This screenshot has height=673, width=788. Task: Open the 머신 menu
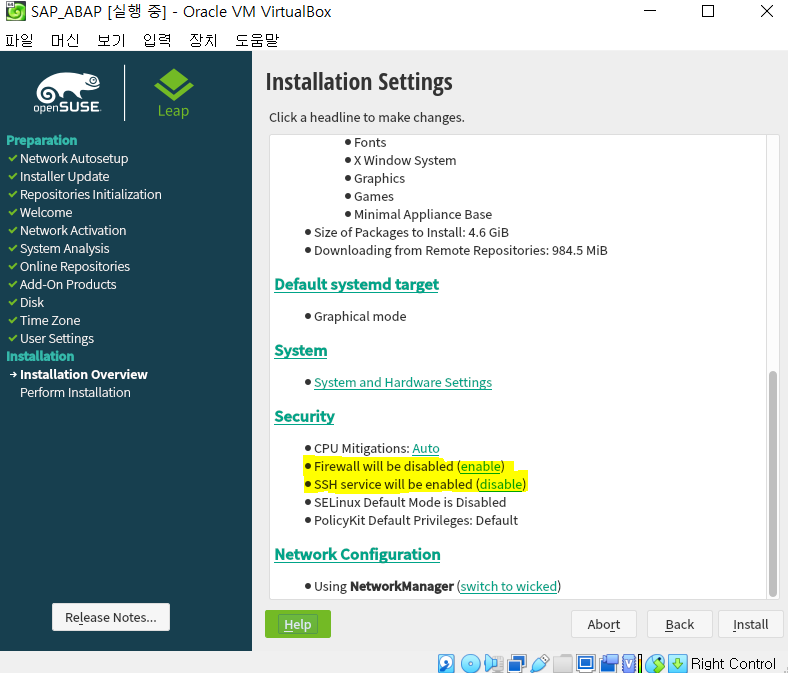pos(65,40)
